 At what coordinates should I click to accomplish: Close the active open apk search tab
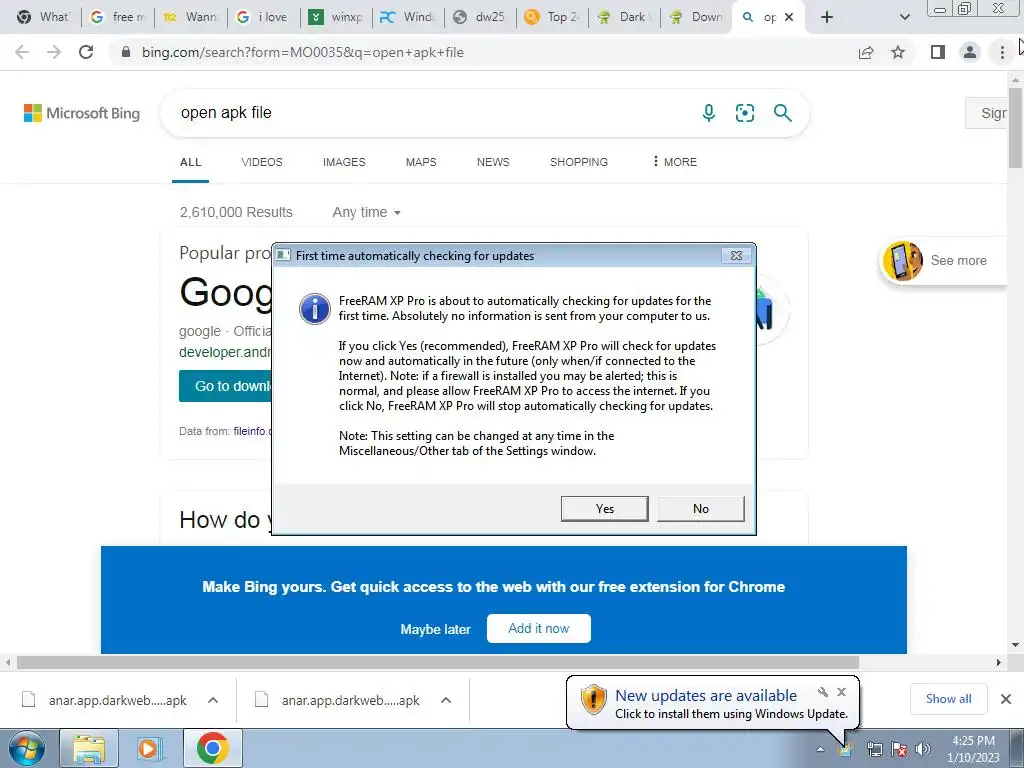point(789,17)
